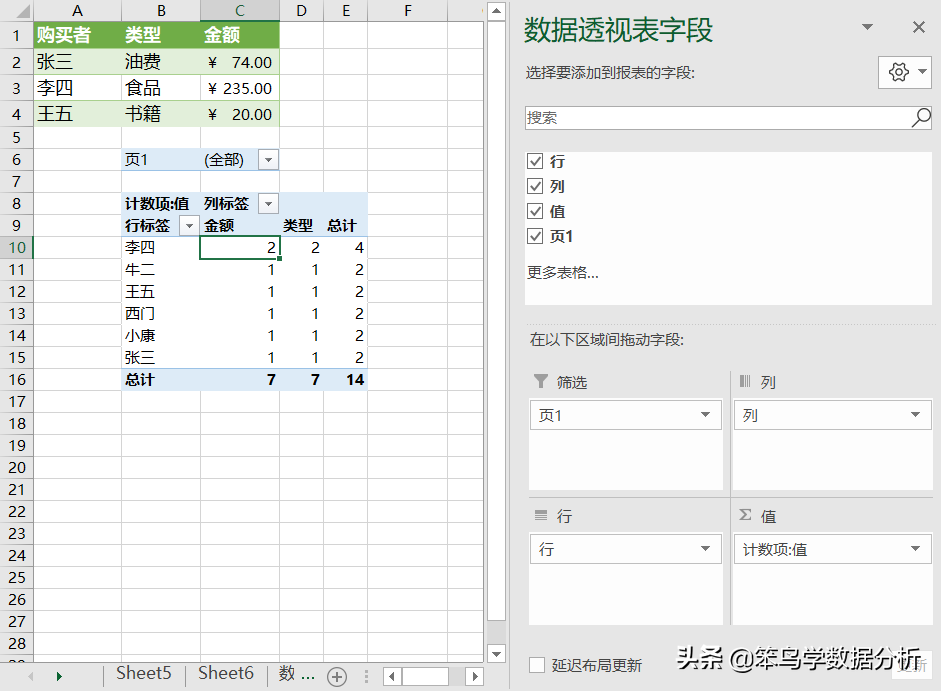Open 更多表格... link
The height and width of the screenshot is (691, 941).
coord(562,273)
